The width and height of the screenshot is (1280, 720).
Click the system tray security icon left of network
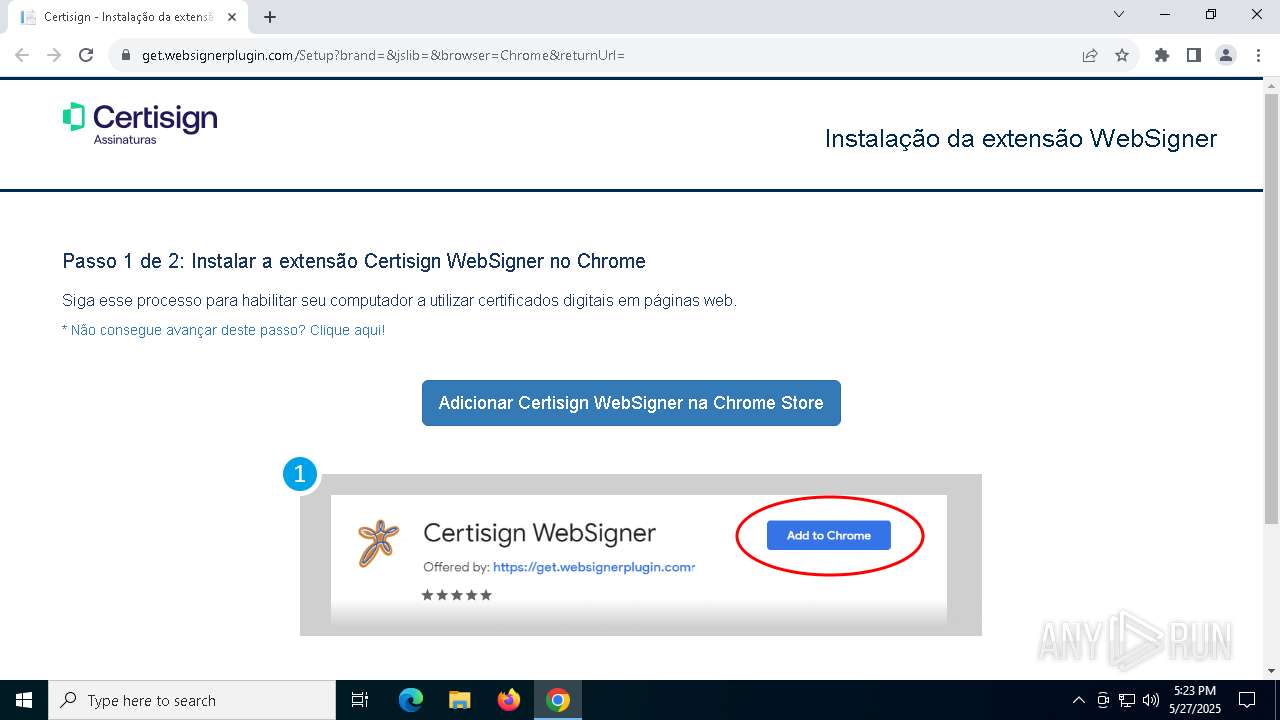1103,700
